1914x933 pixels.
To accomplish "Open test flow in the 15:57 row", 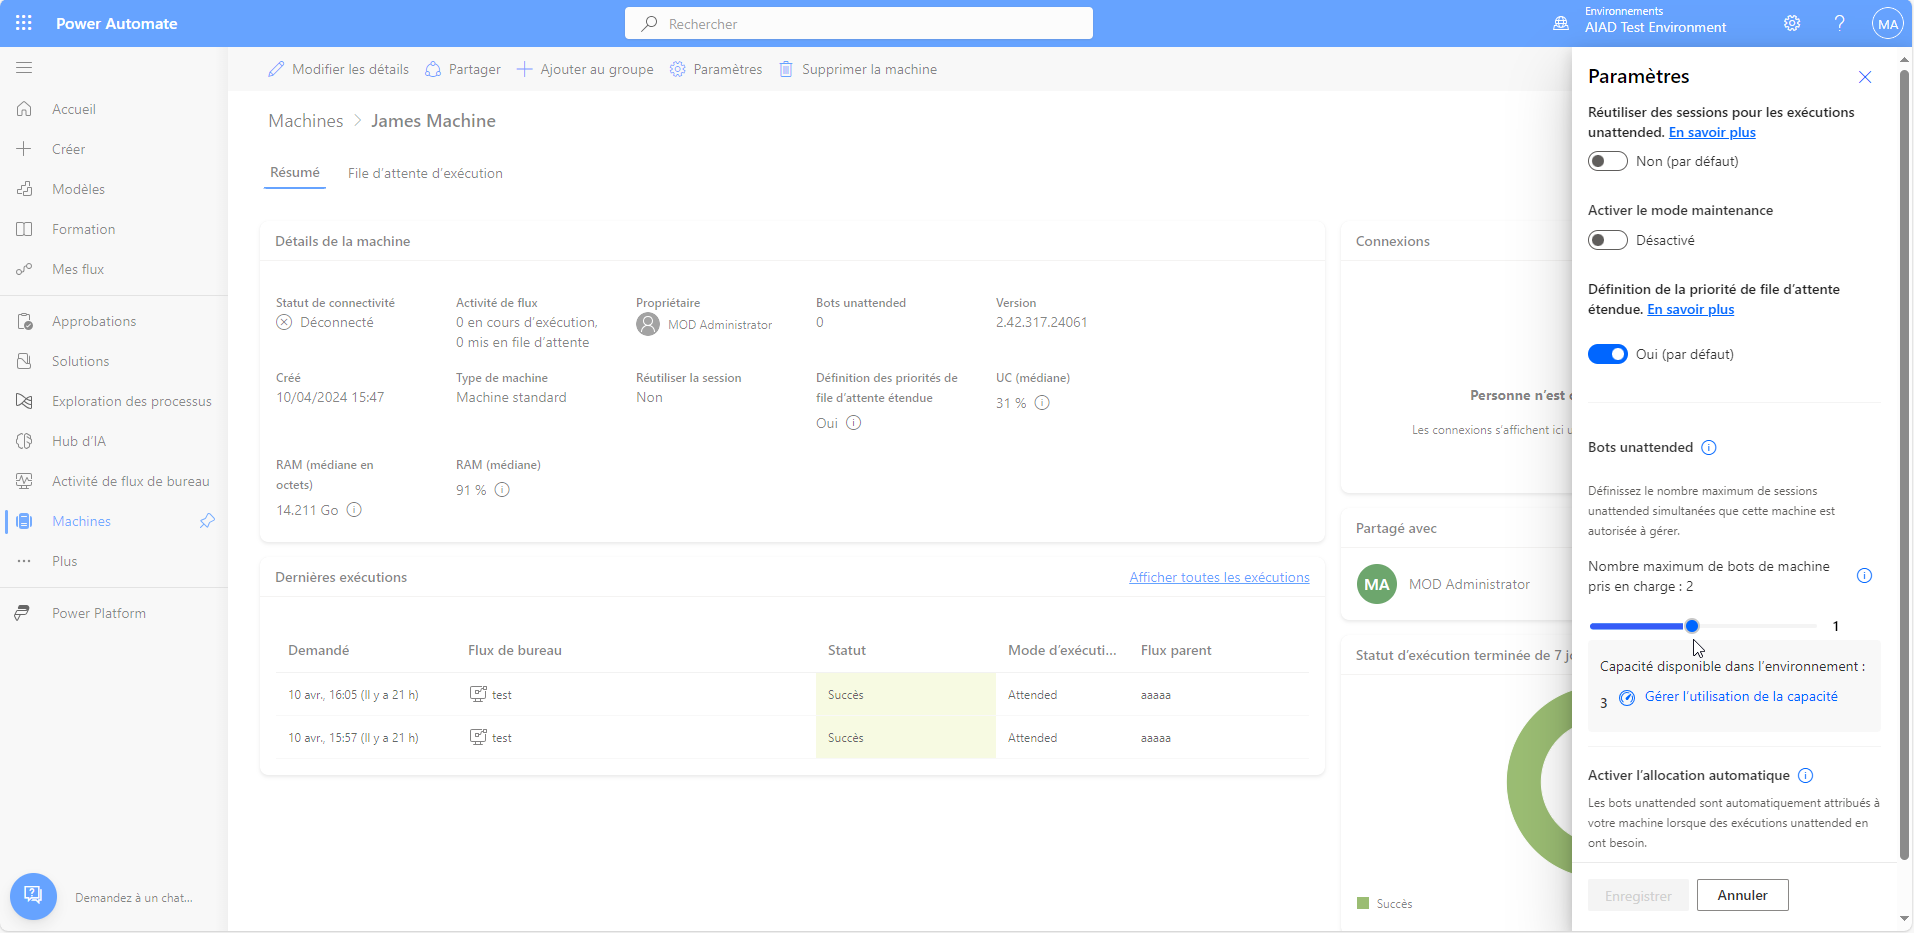I will [502, 738].
